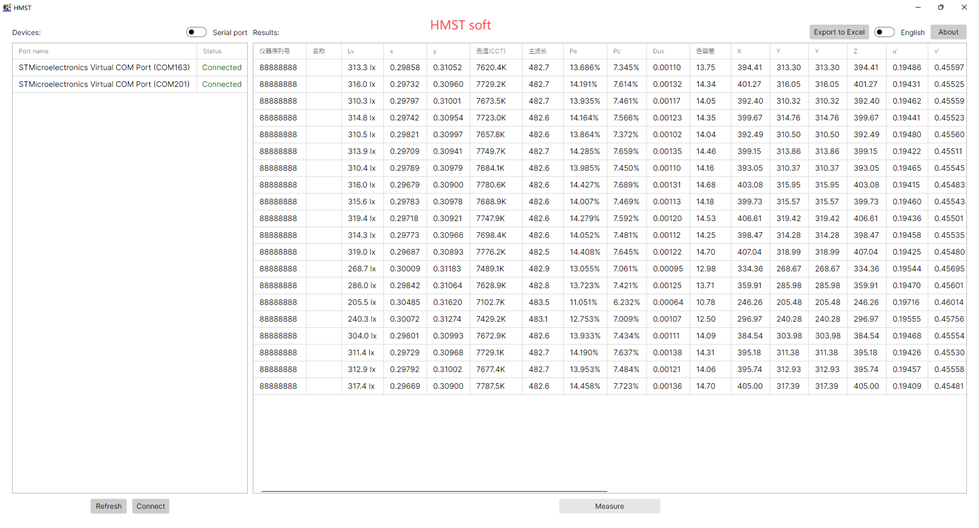Click the Export to Excel button
The image size is (979, 528).
coord(839,32)
